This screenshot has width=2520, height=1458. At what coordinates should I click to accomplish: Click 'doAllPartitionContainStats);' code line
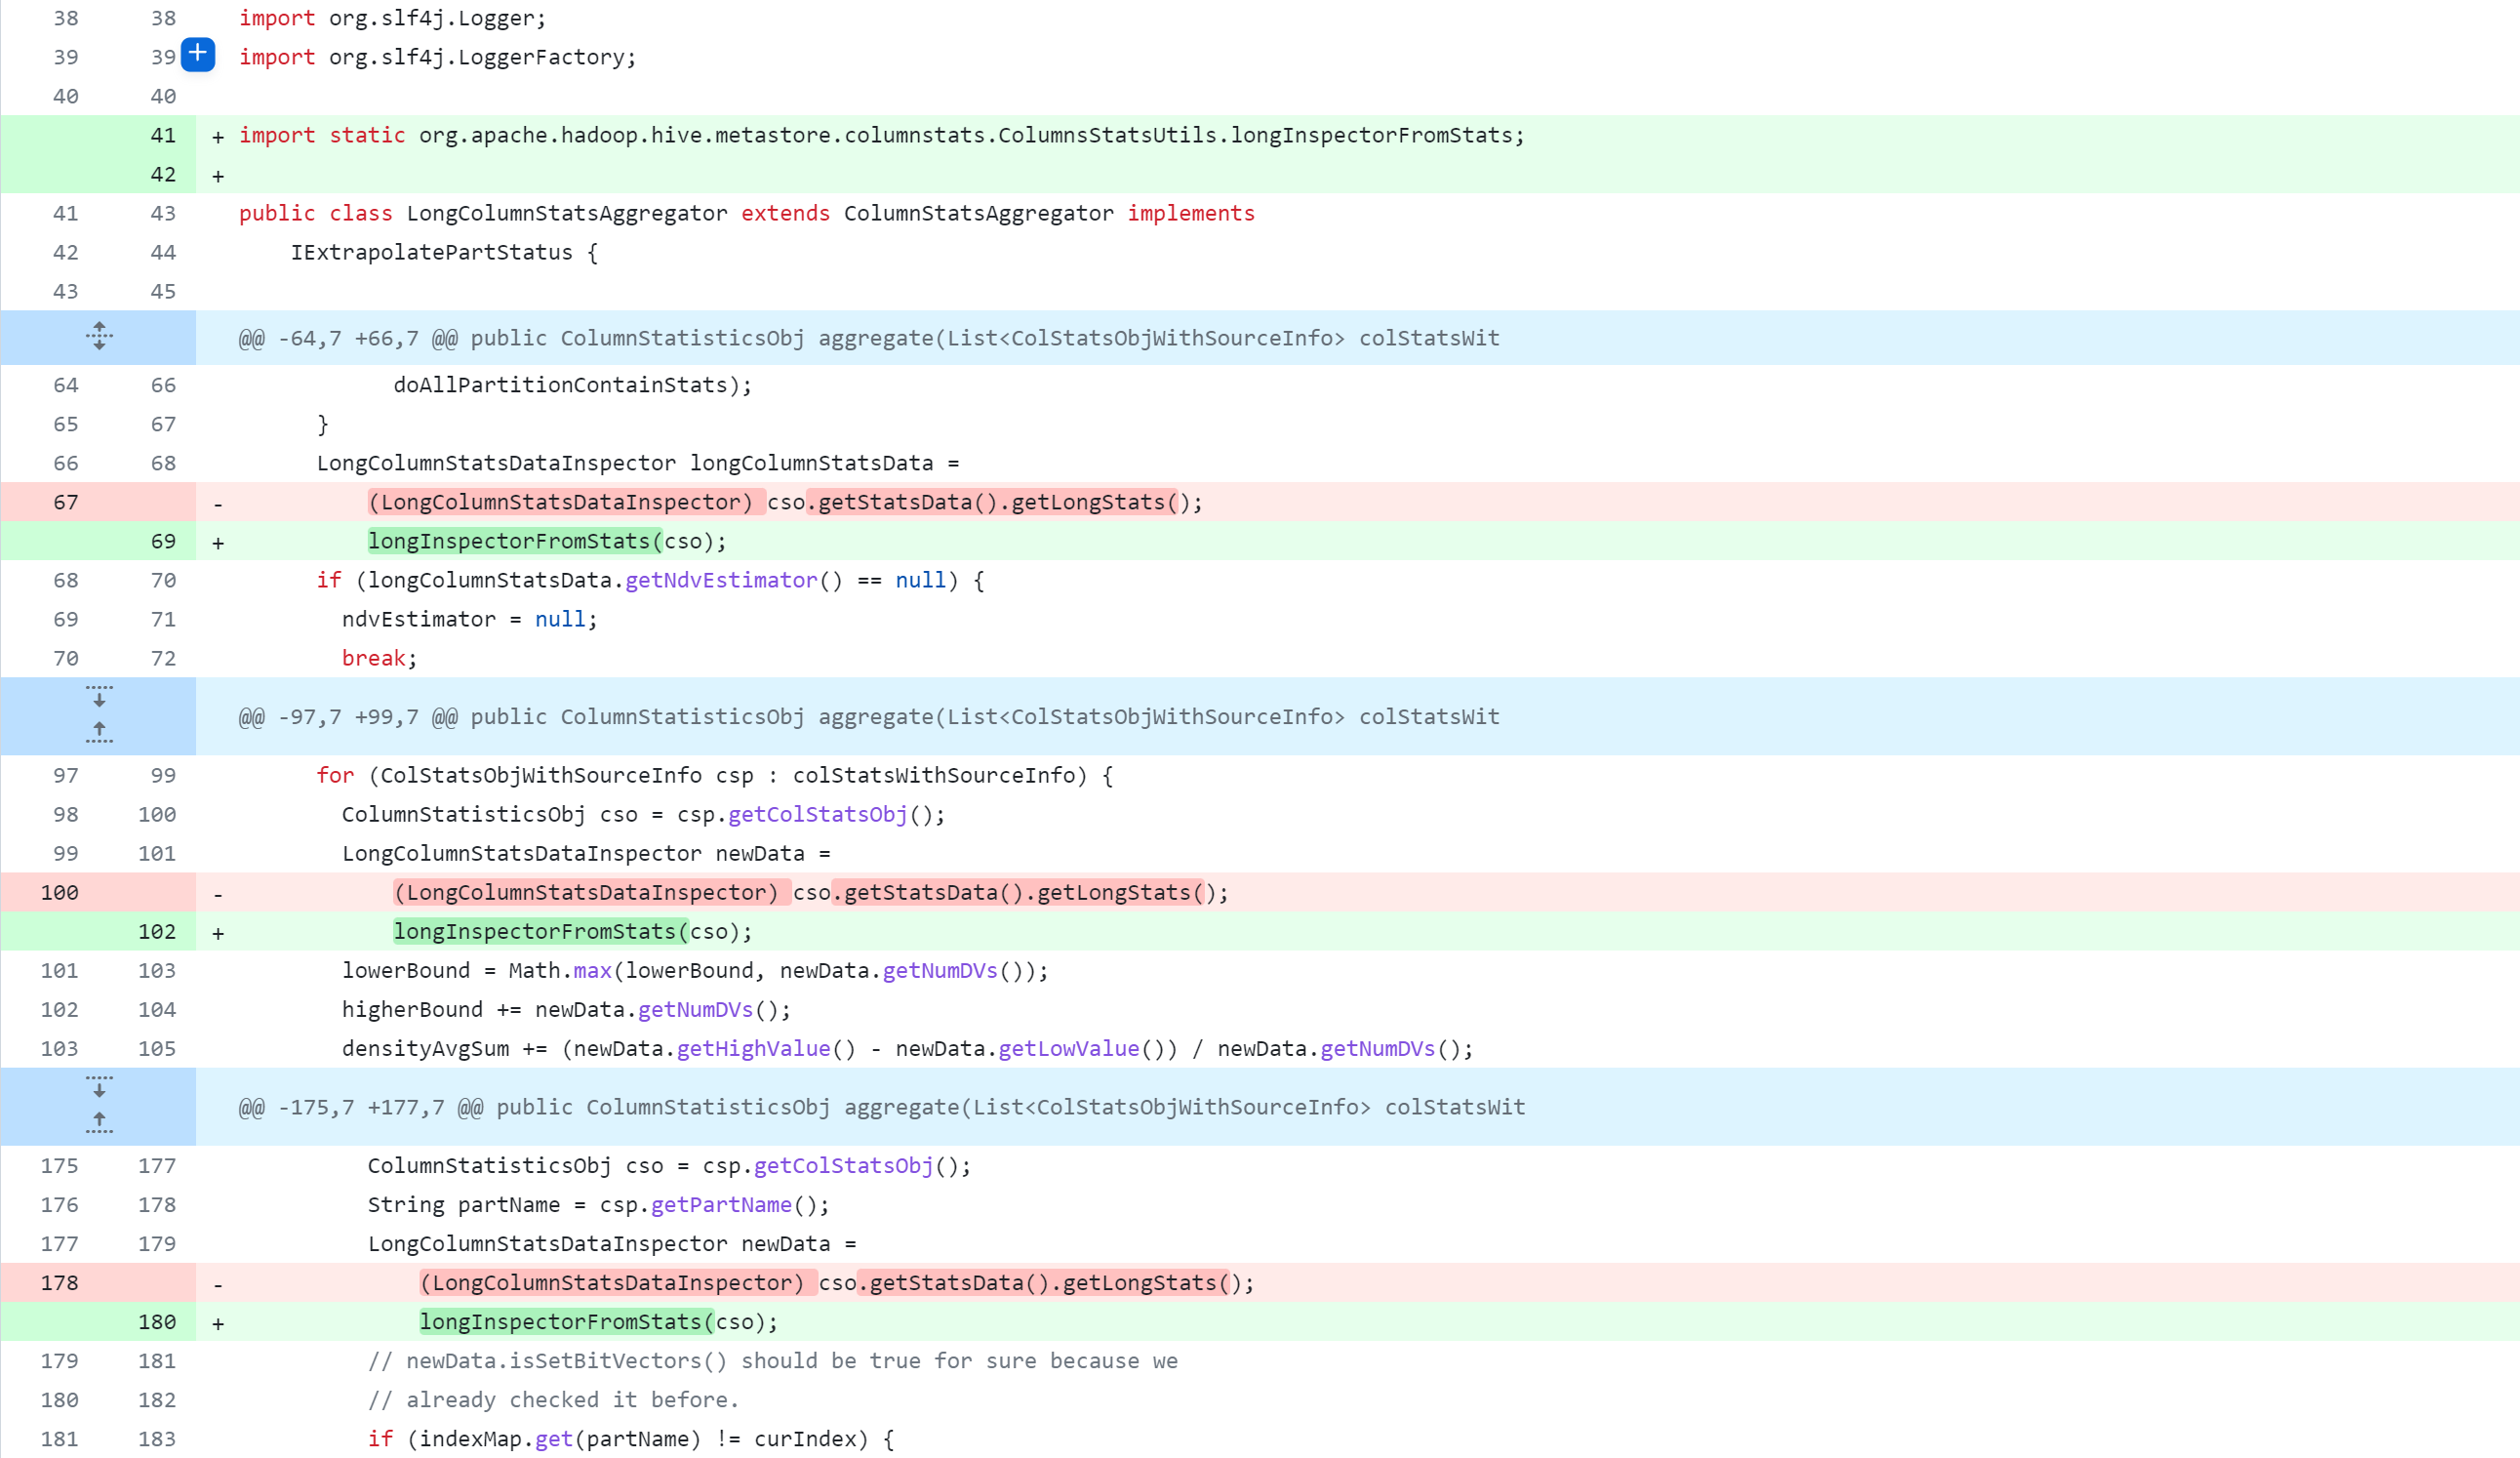pyautogui.click(x=573, y=385)
